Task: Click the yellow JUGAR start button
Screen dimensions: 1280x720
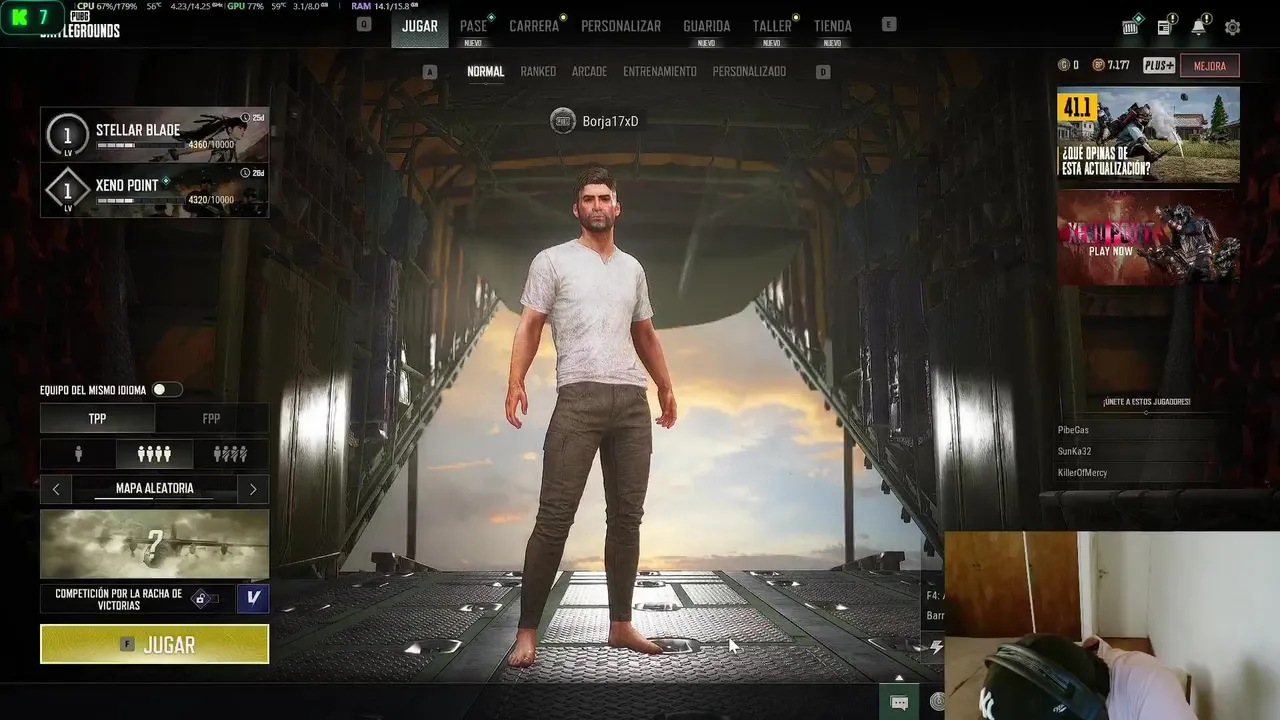Action: (155, 644)
